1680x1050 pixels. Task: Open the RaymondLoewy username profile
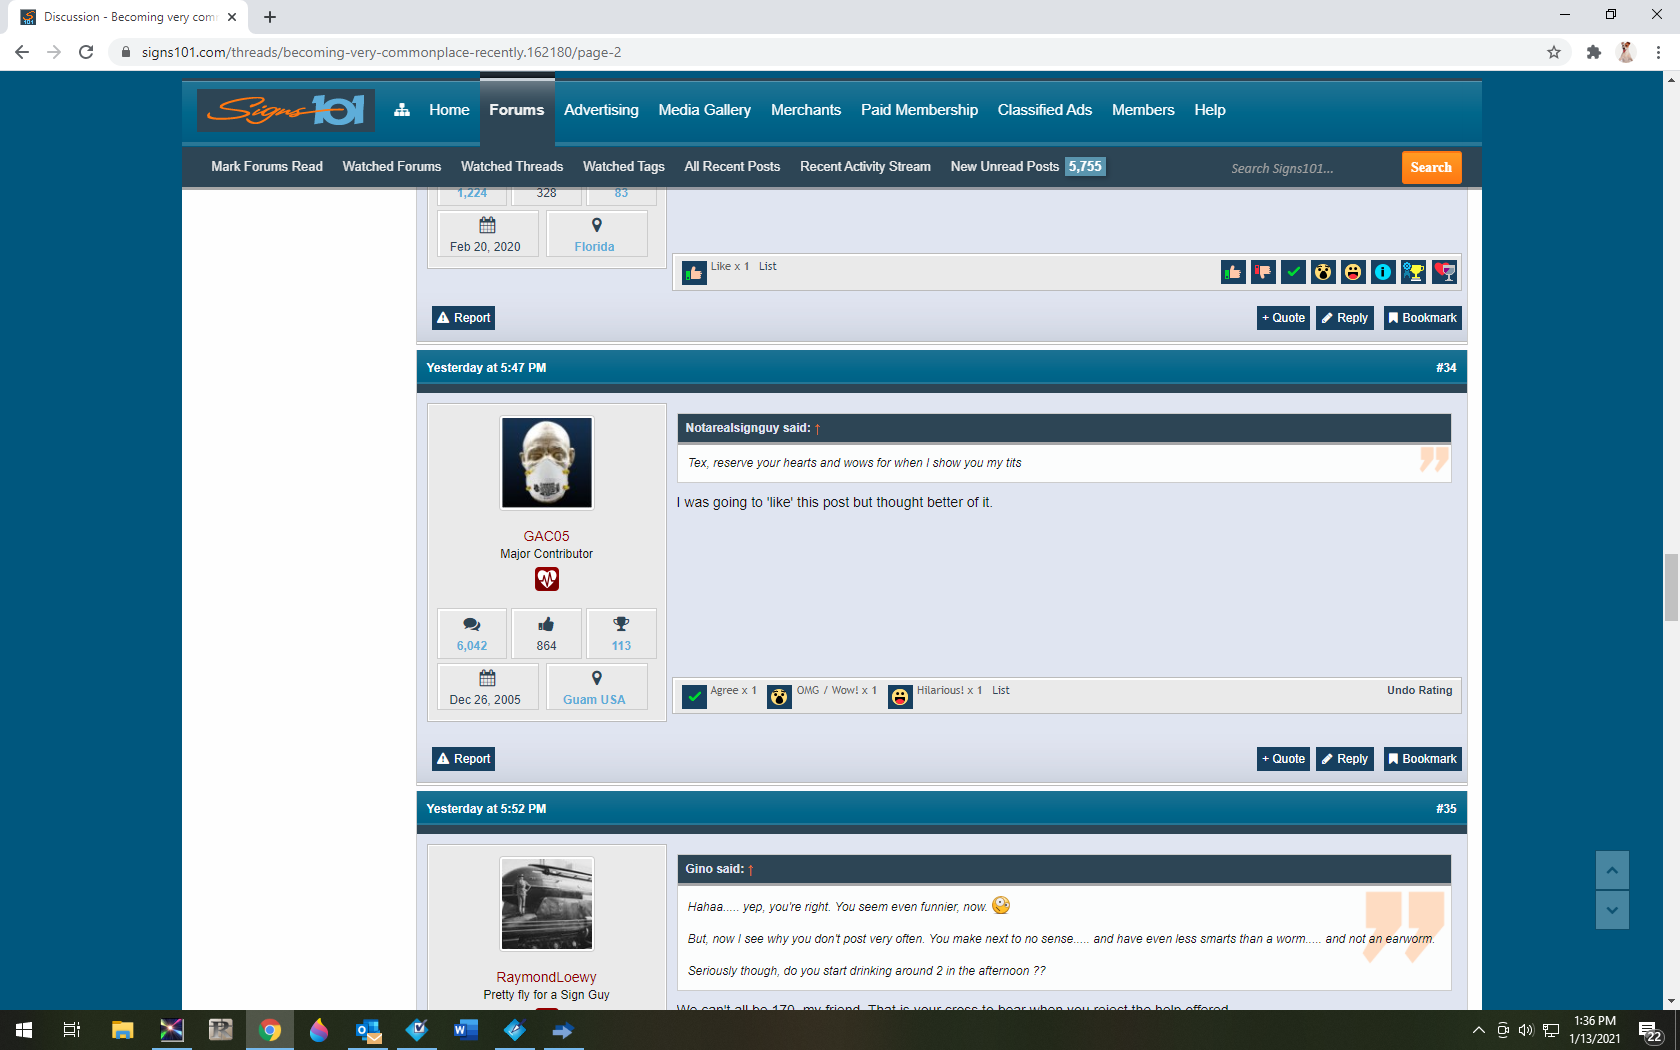[547, 977]
